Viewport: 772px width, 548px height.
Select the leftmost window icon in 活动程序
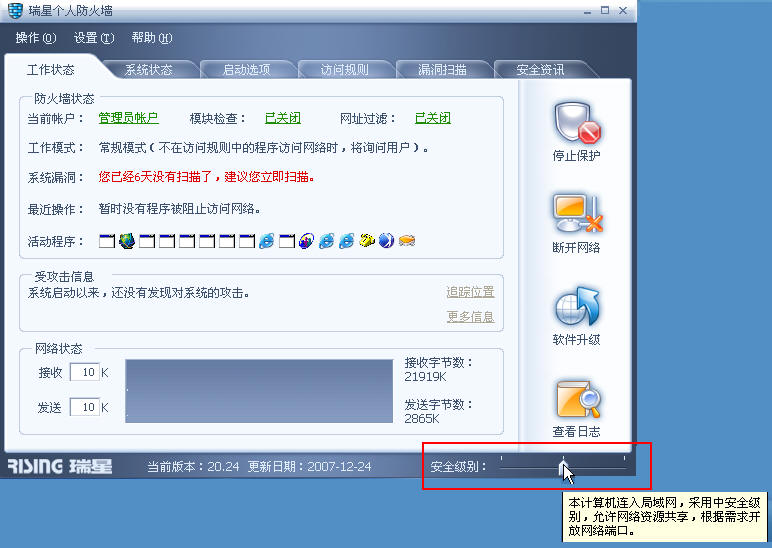click(106, 241)
